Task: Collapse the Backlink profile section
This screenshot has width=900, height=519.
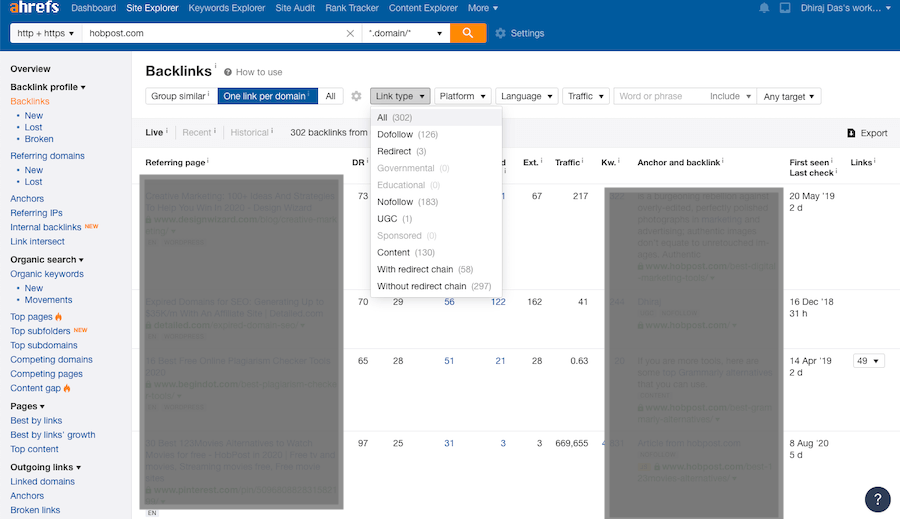Action: pos(48,87)
